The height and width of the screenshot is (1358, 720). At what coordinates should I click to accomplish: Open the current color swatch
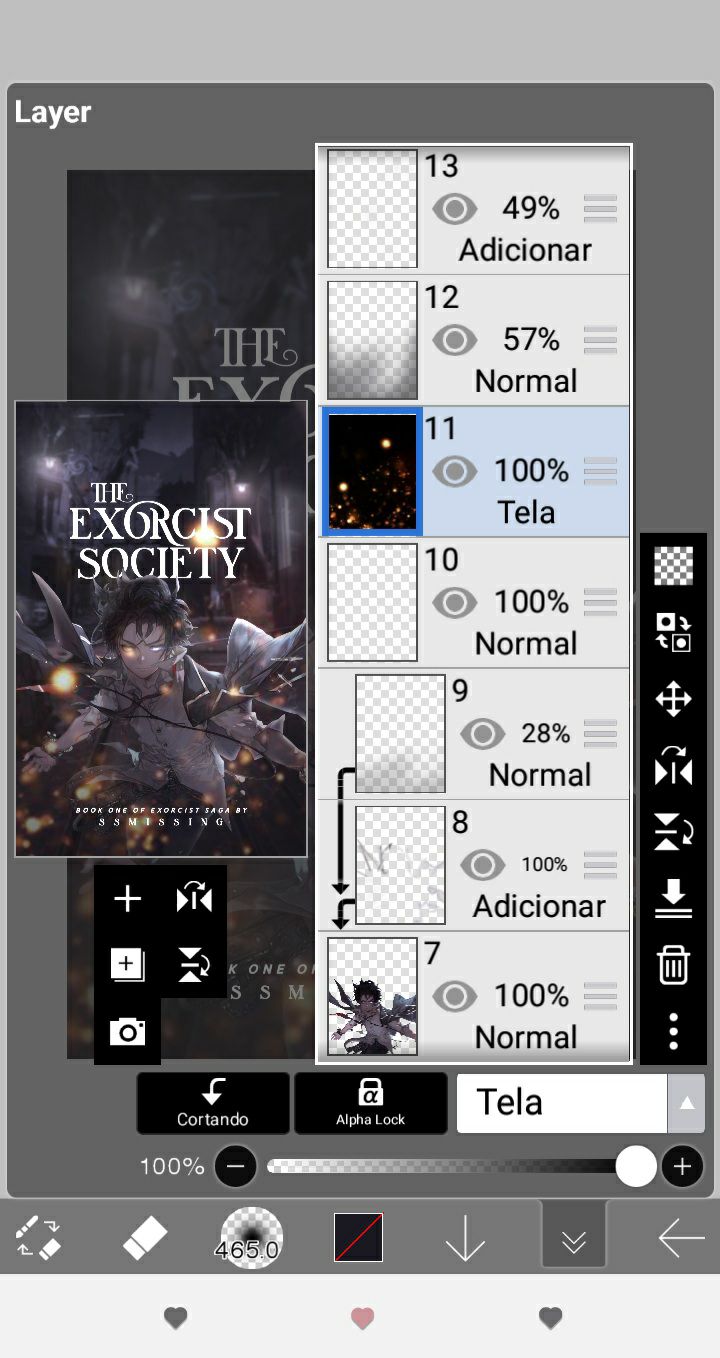pos(358,1238)
